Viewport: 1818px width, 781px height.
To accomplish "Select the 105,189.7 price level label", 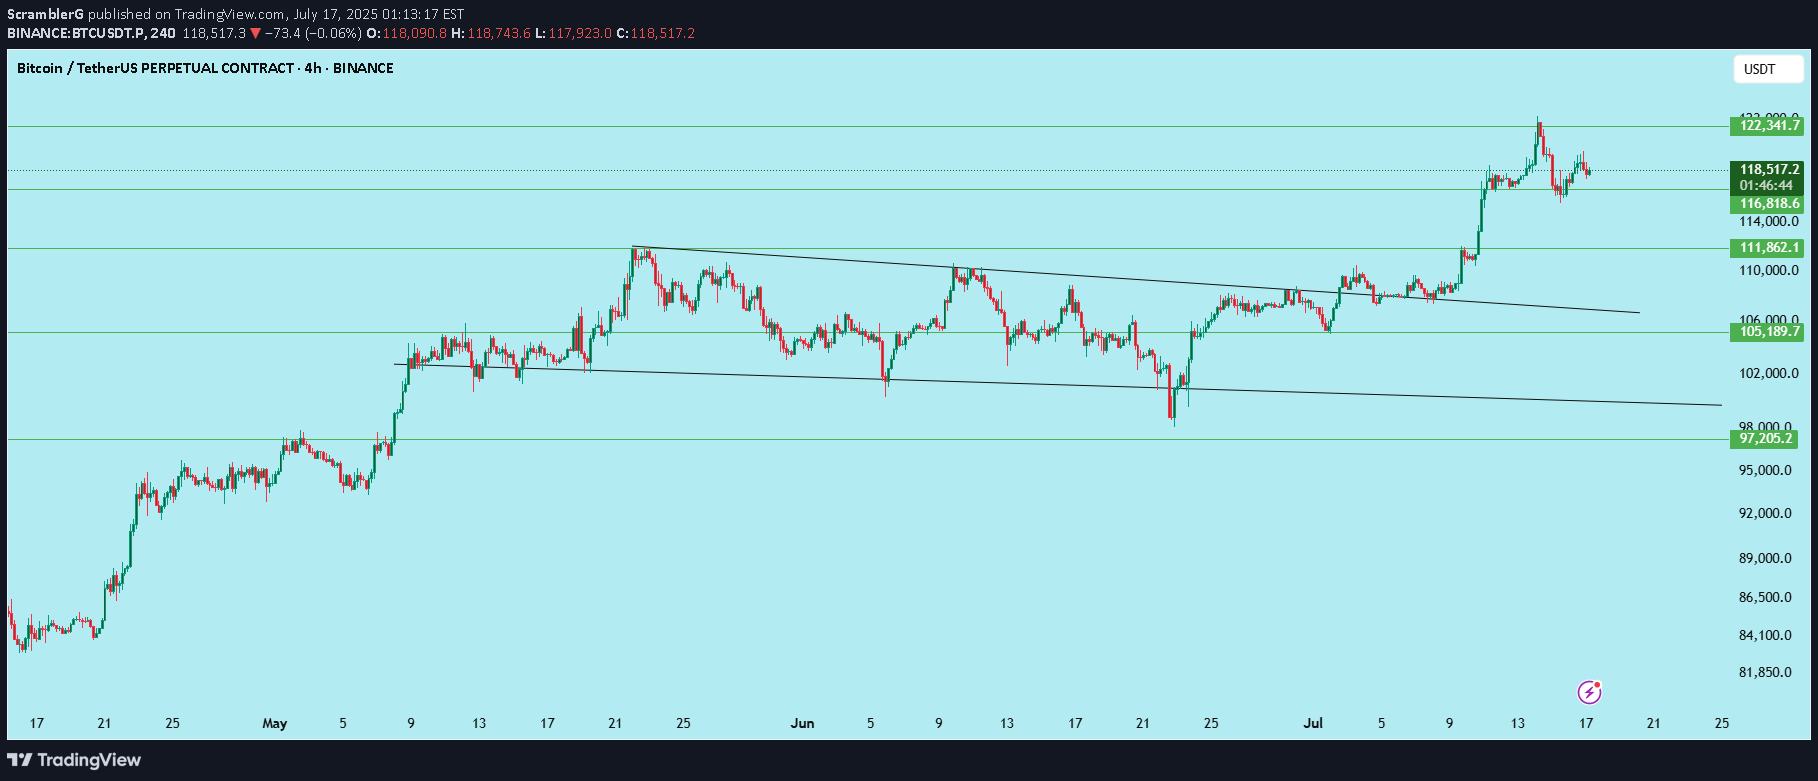I will click(1767, 332).
